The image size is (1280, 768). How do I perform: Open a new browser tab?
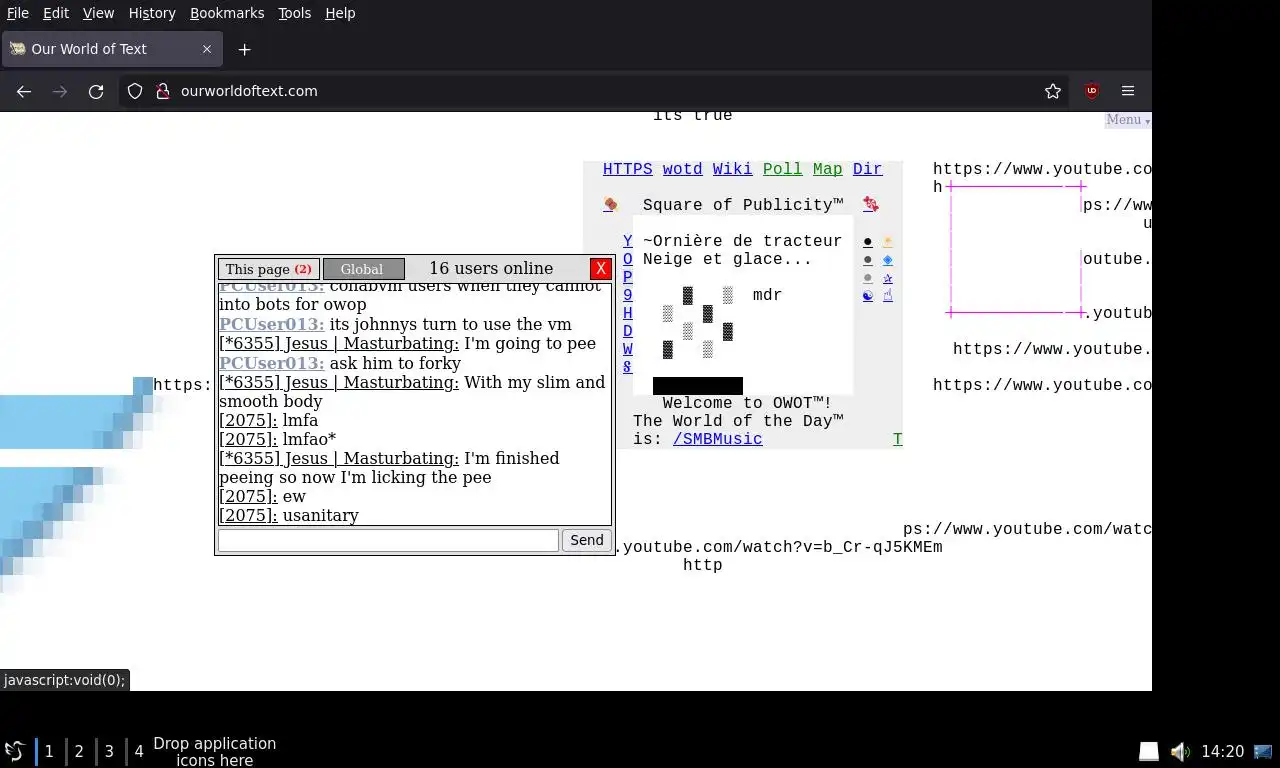click(244, 49)
